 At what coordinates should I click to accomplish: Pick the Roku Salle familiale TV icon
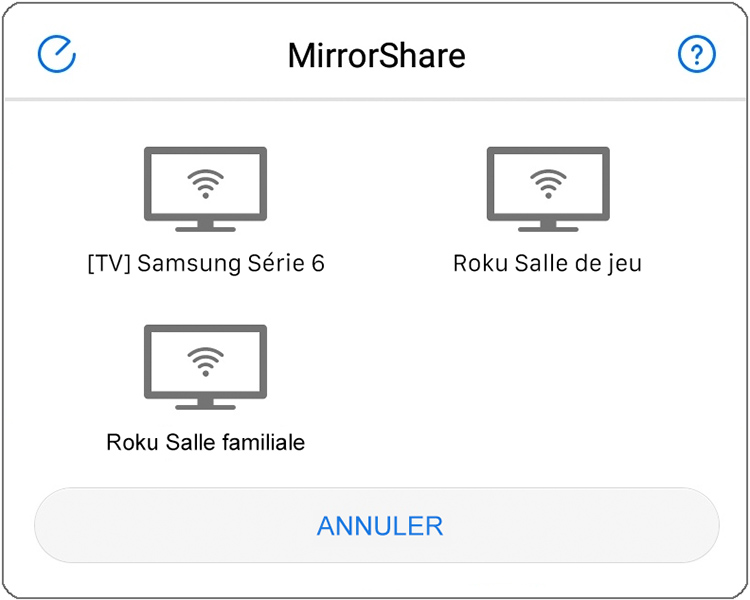(x=205, y=367)
